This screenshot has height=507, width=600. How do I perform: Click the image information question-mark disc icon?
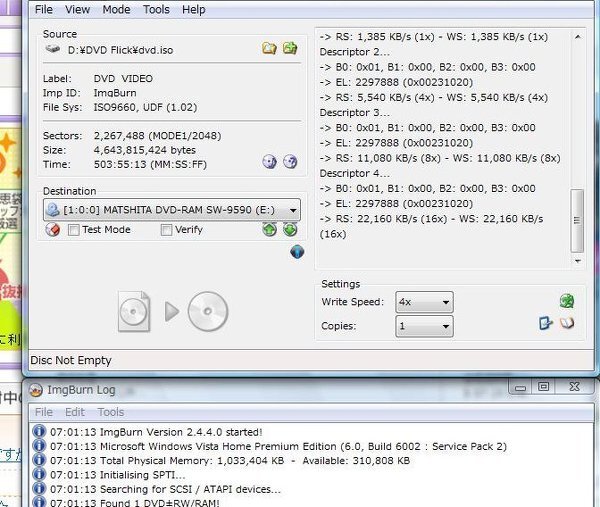[x=290, y=161]
